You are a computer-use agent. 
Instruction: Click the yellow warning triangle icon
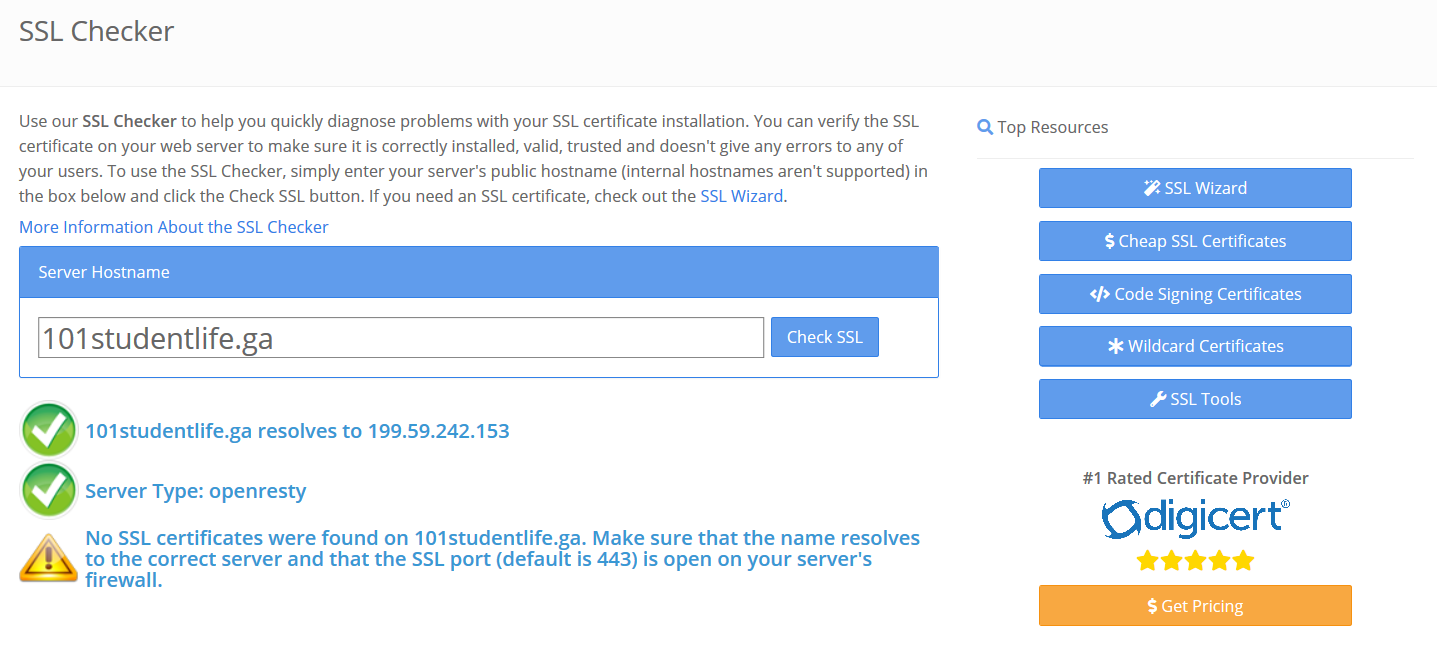click(x=49, y=559)
